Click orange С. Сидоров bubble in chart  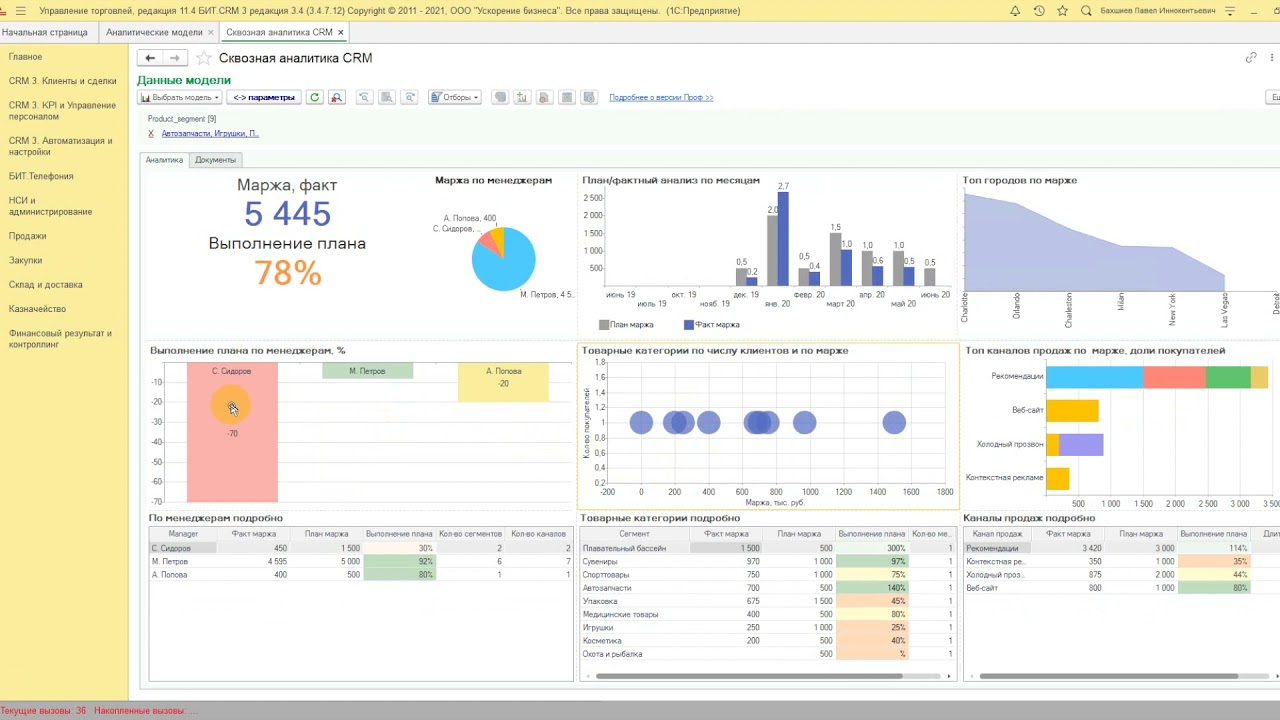tap(231, 406)
